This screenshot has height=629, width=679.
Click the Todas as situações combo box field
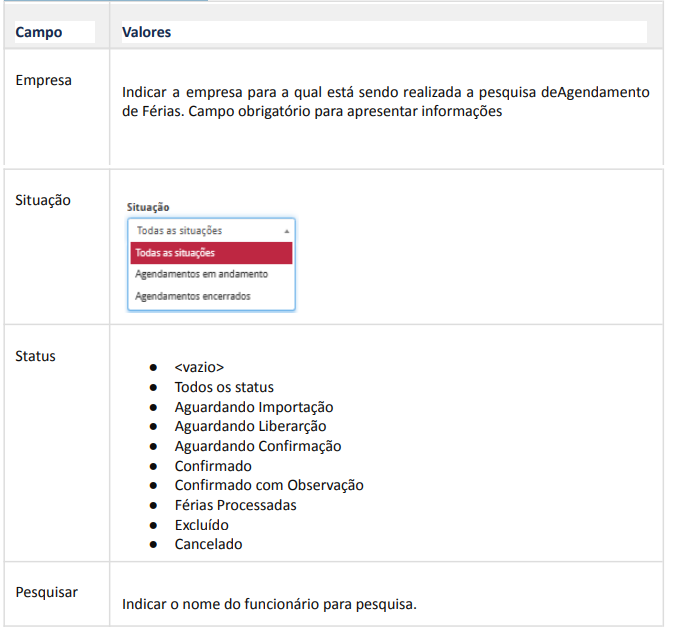(x=211, y=231)
